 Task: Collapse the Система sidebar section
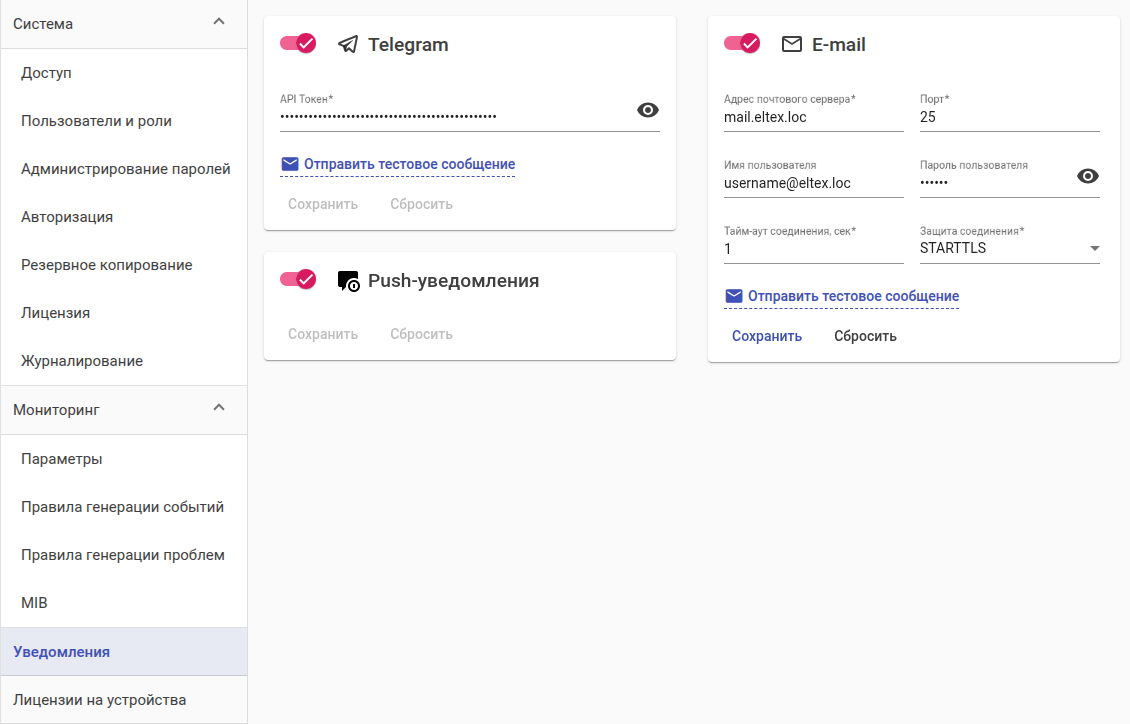coord(220,22)
